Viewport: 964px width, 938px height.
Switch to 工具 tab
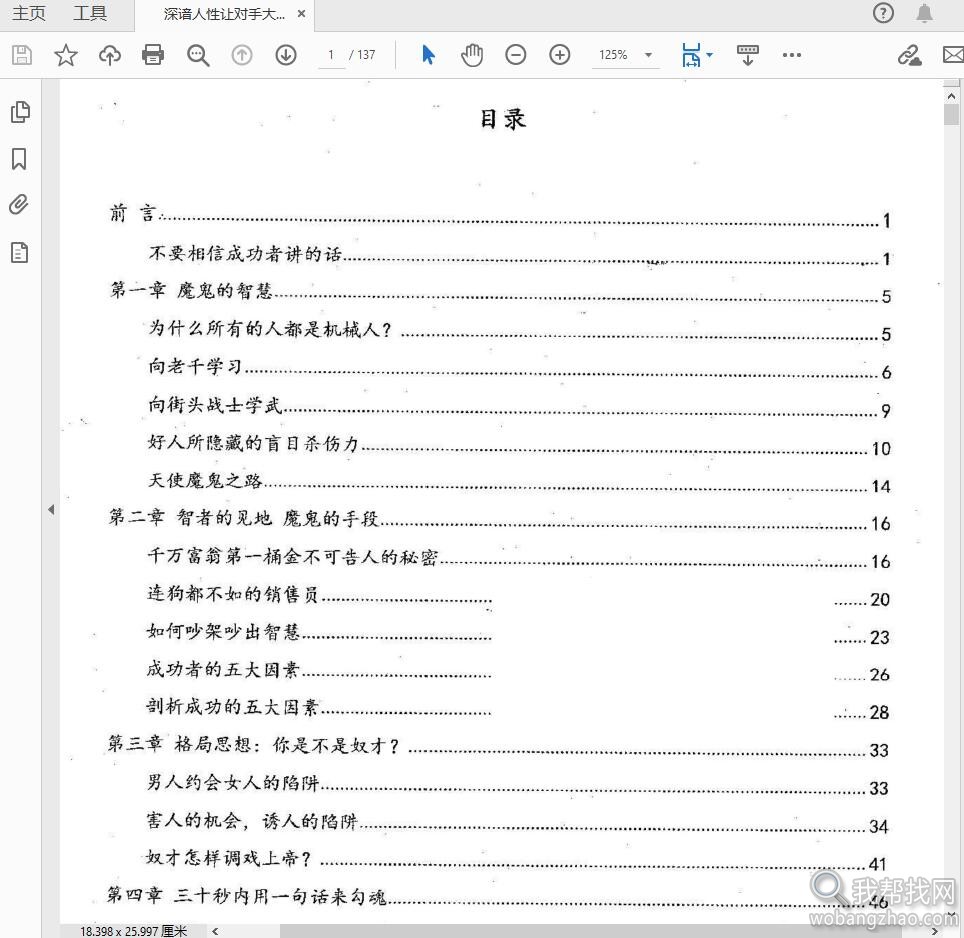pyautogui.click(x=90, y=13)
